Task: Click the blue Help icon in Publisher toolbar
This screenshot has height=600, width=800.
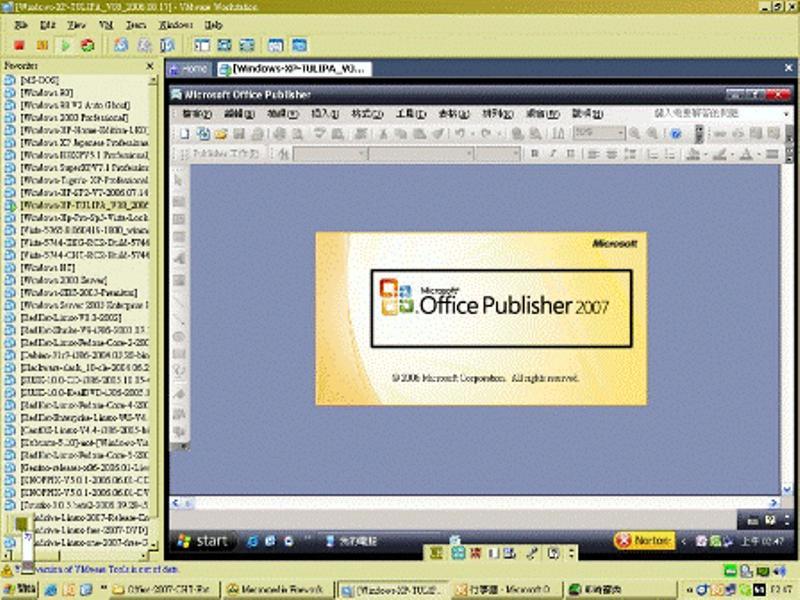Action: click(676, 134)
